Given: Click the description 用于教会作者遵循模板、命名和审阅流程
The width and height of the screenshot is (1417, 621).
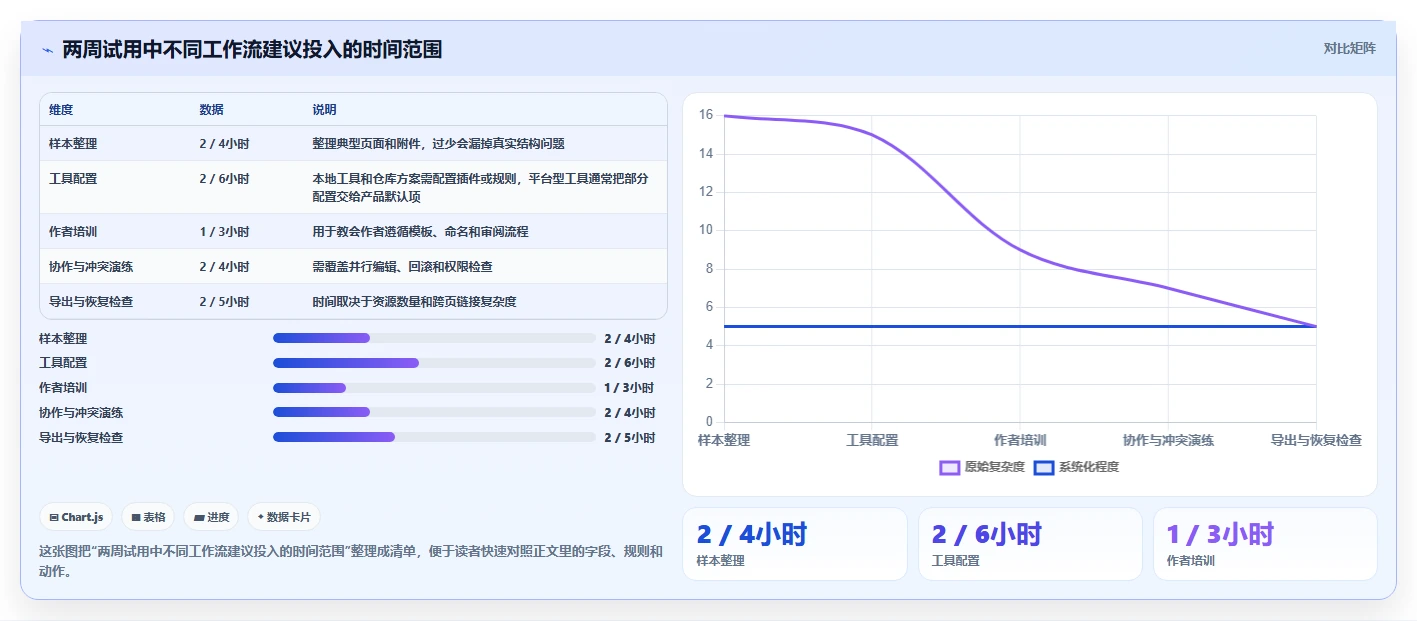Looking at the screenshot, I should (x=420, y=232).
